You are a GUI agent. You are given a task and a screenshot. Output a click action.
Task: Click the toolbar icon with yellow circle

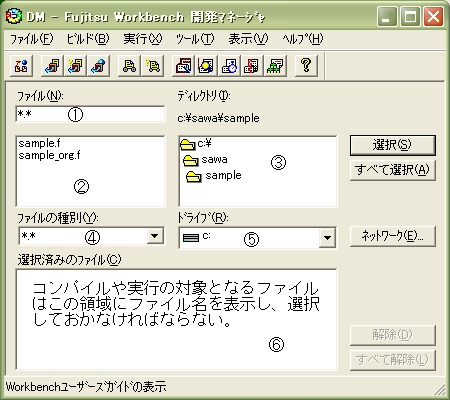coord(206,65)
